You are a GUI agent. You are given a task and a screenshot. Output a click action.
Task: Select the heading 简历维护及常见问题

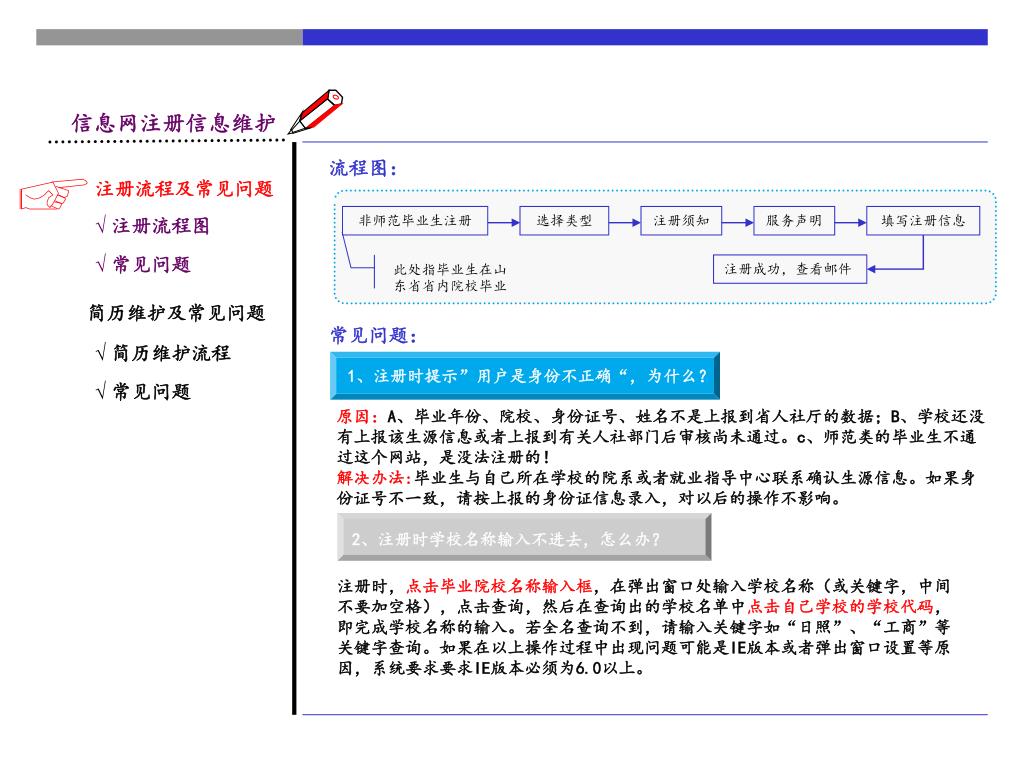click(x=177, y=313)
